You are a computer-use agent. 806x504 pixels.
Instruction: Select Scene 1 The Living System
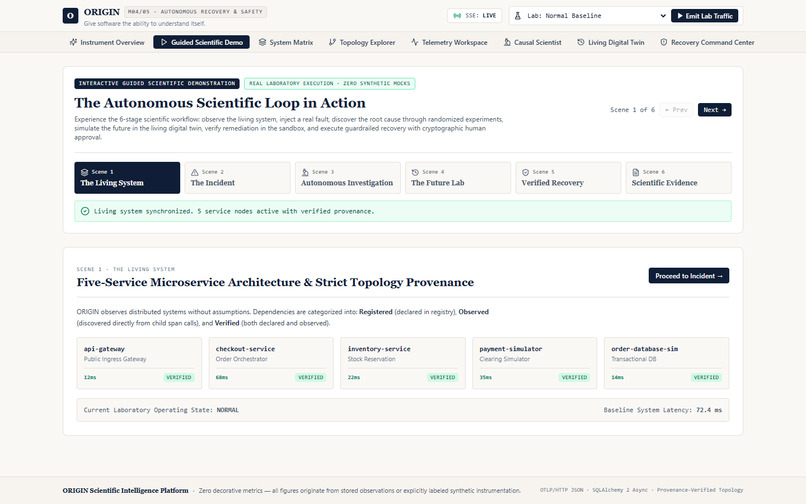coord(127,178)
